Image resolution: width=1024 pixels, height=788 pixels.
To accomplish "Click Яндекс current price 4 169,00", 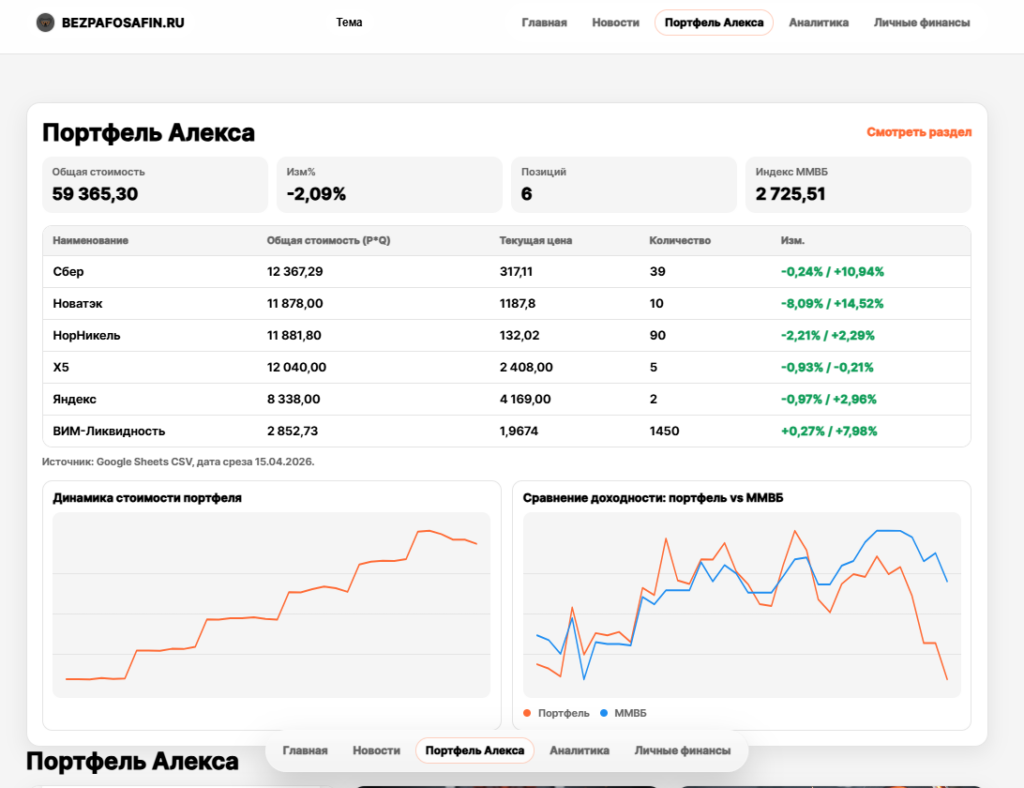I will tap(525, 400).
